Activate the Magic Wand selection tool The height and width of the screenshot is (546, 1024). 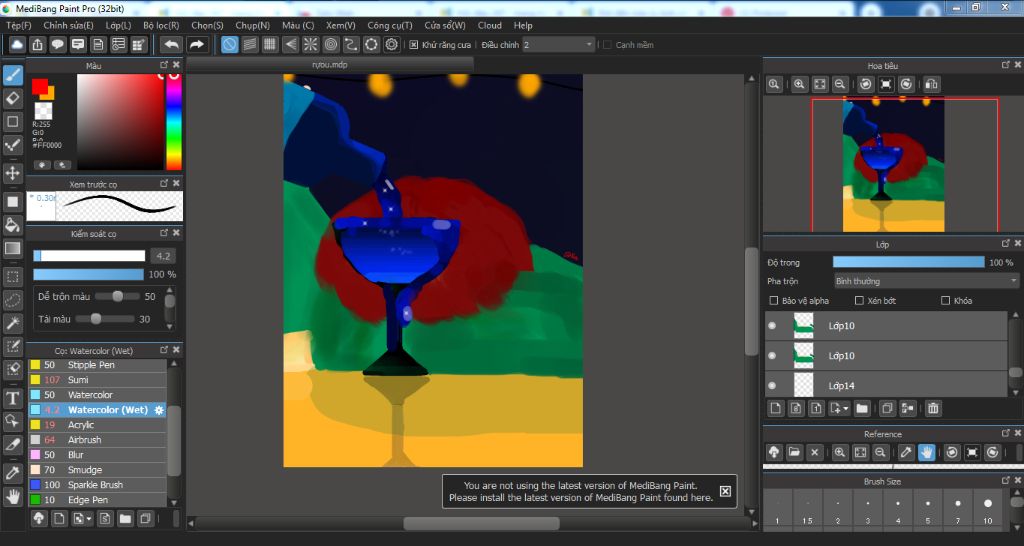(x=13, y=323)
